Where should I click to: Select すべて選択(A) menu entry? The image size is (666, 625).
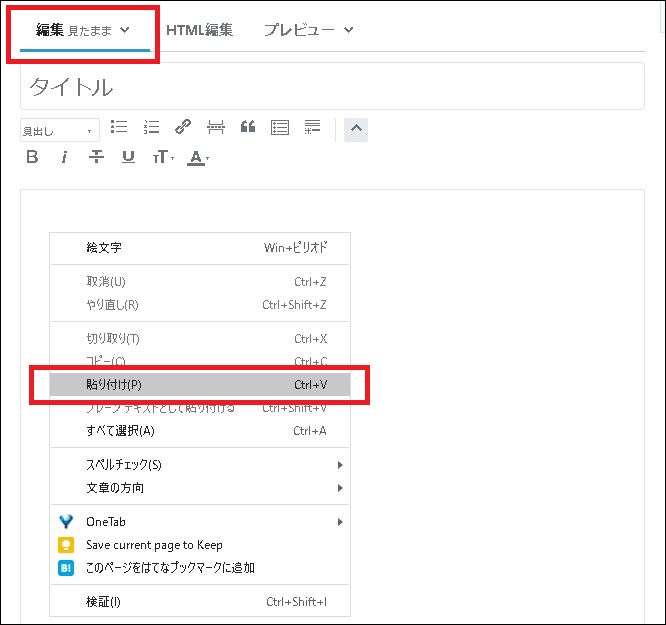point(200,431)
